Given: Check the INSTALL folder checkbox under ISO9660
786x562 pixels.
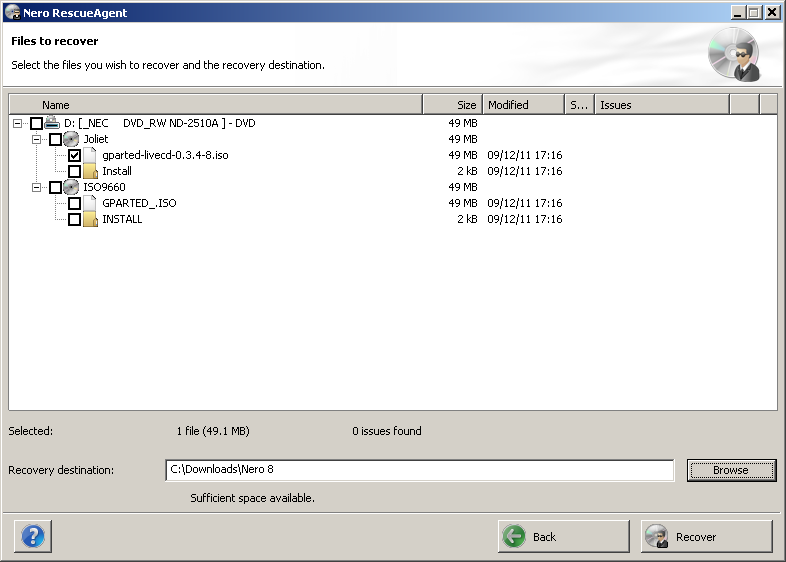Looking at the screenshot, I should click(74, 220).
